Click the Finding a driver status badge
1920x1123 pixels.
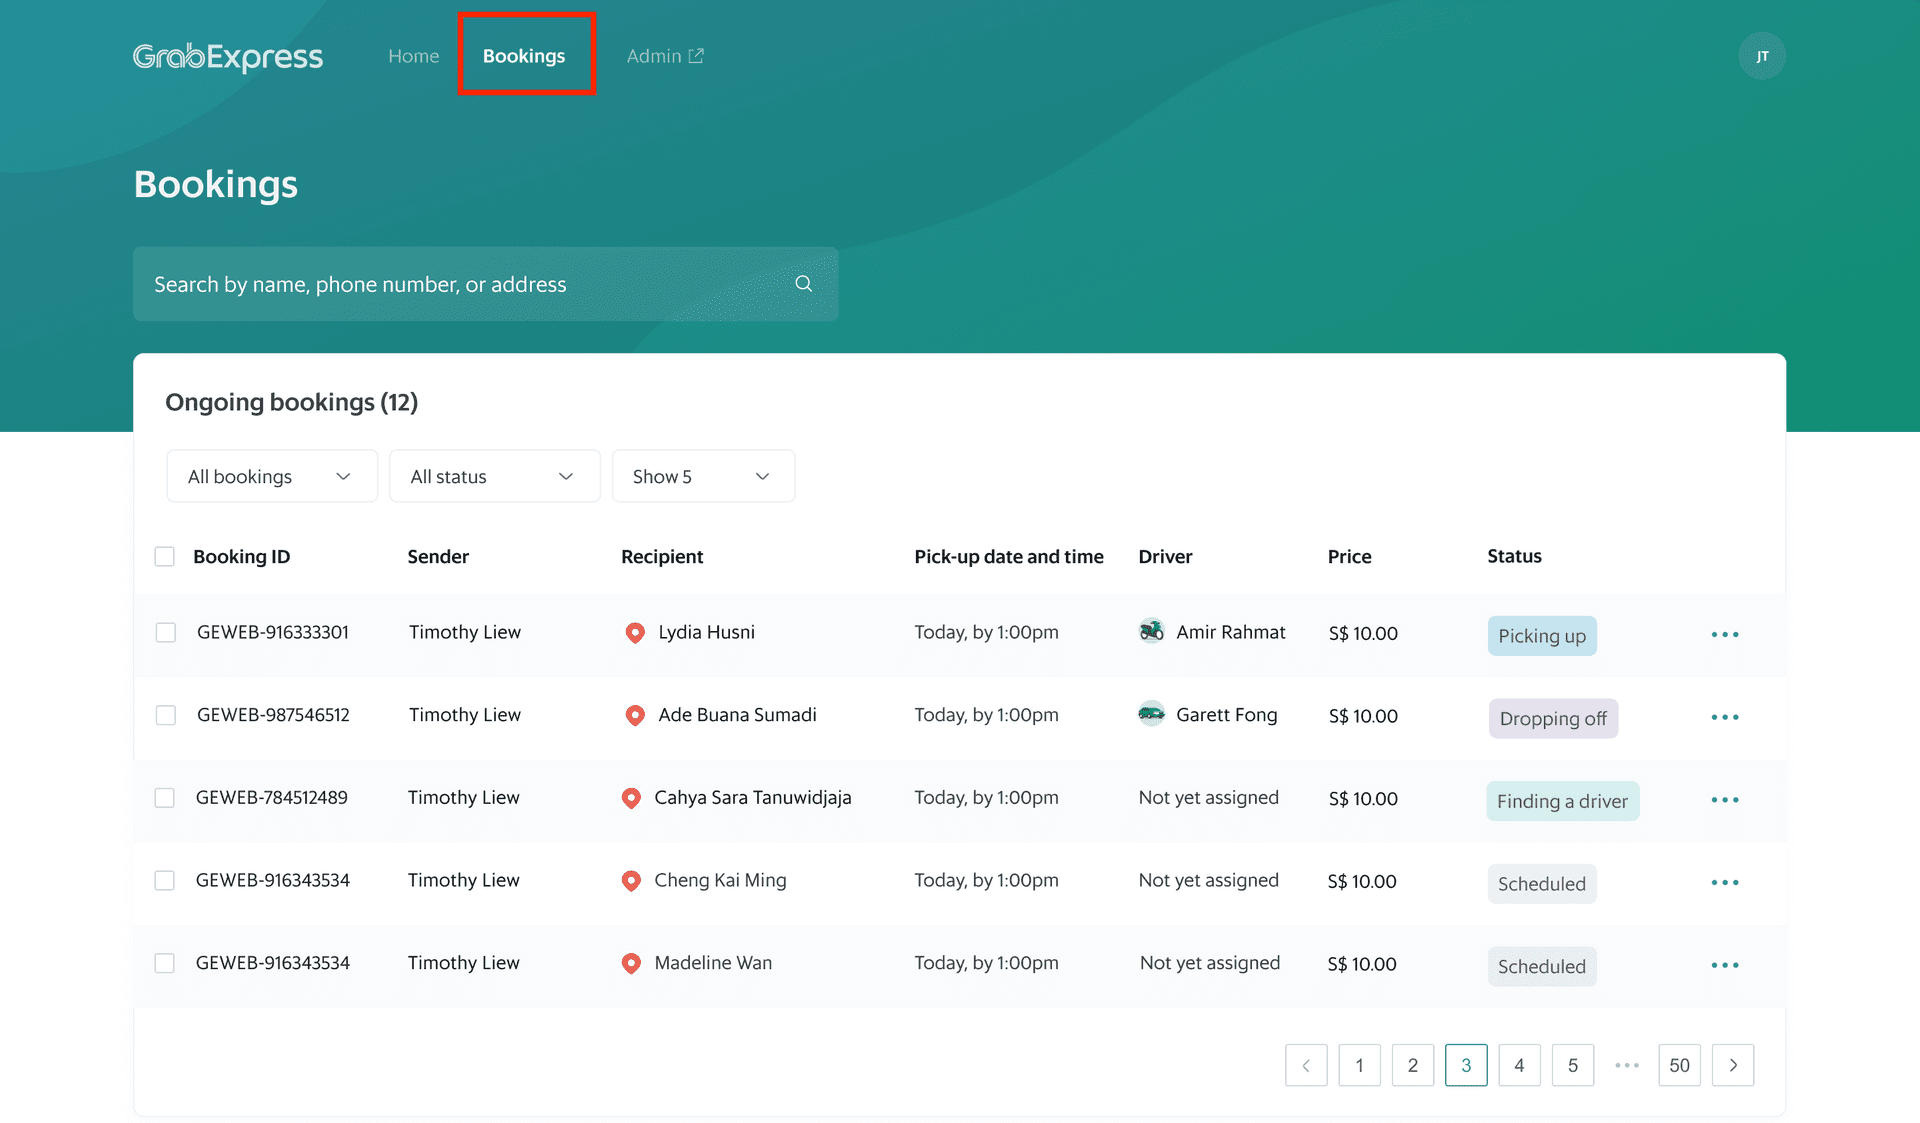pos(1562,802)
